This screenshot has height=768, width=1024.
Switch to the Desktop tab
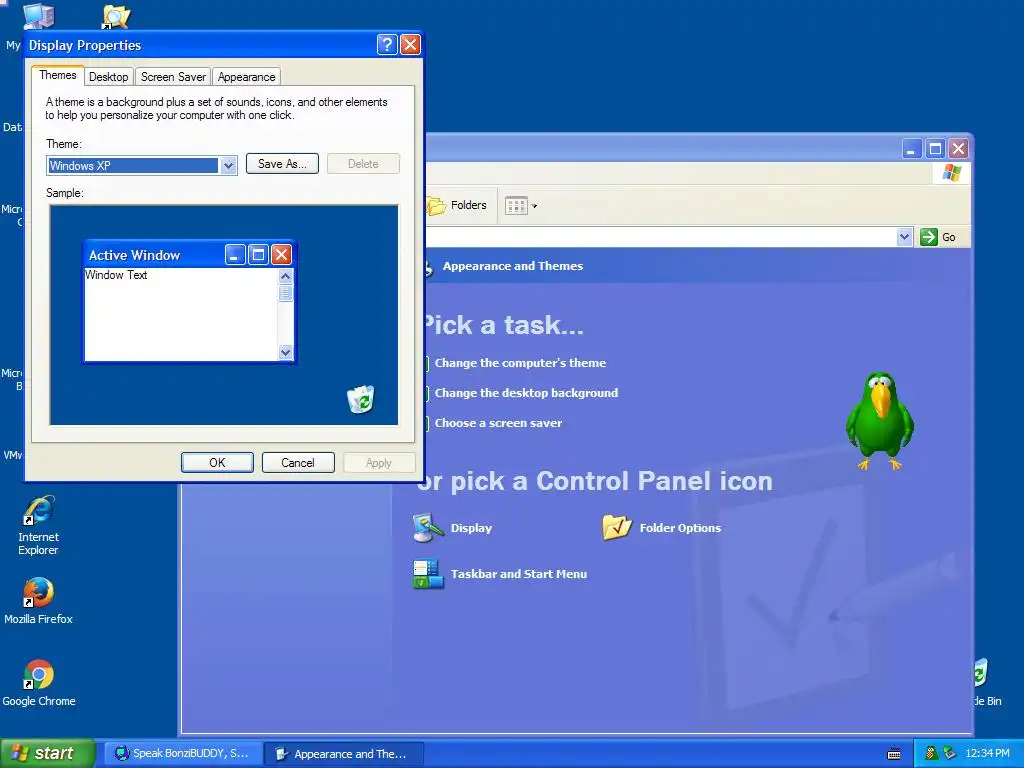(x=108, y=77)
